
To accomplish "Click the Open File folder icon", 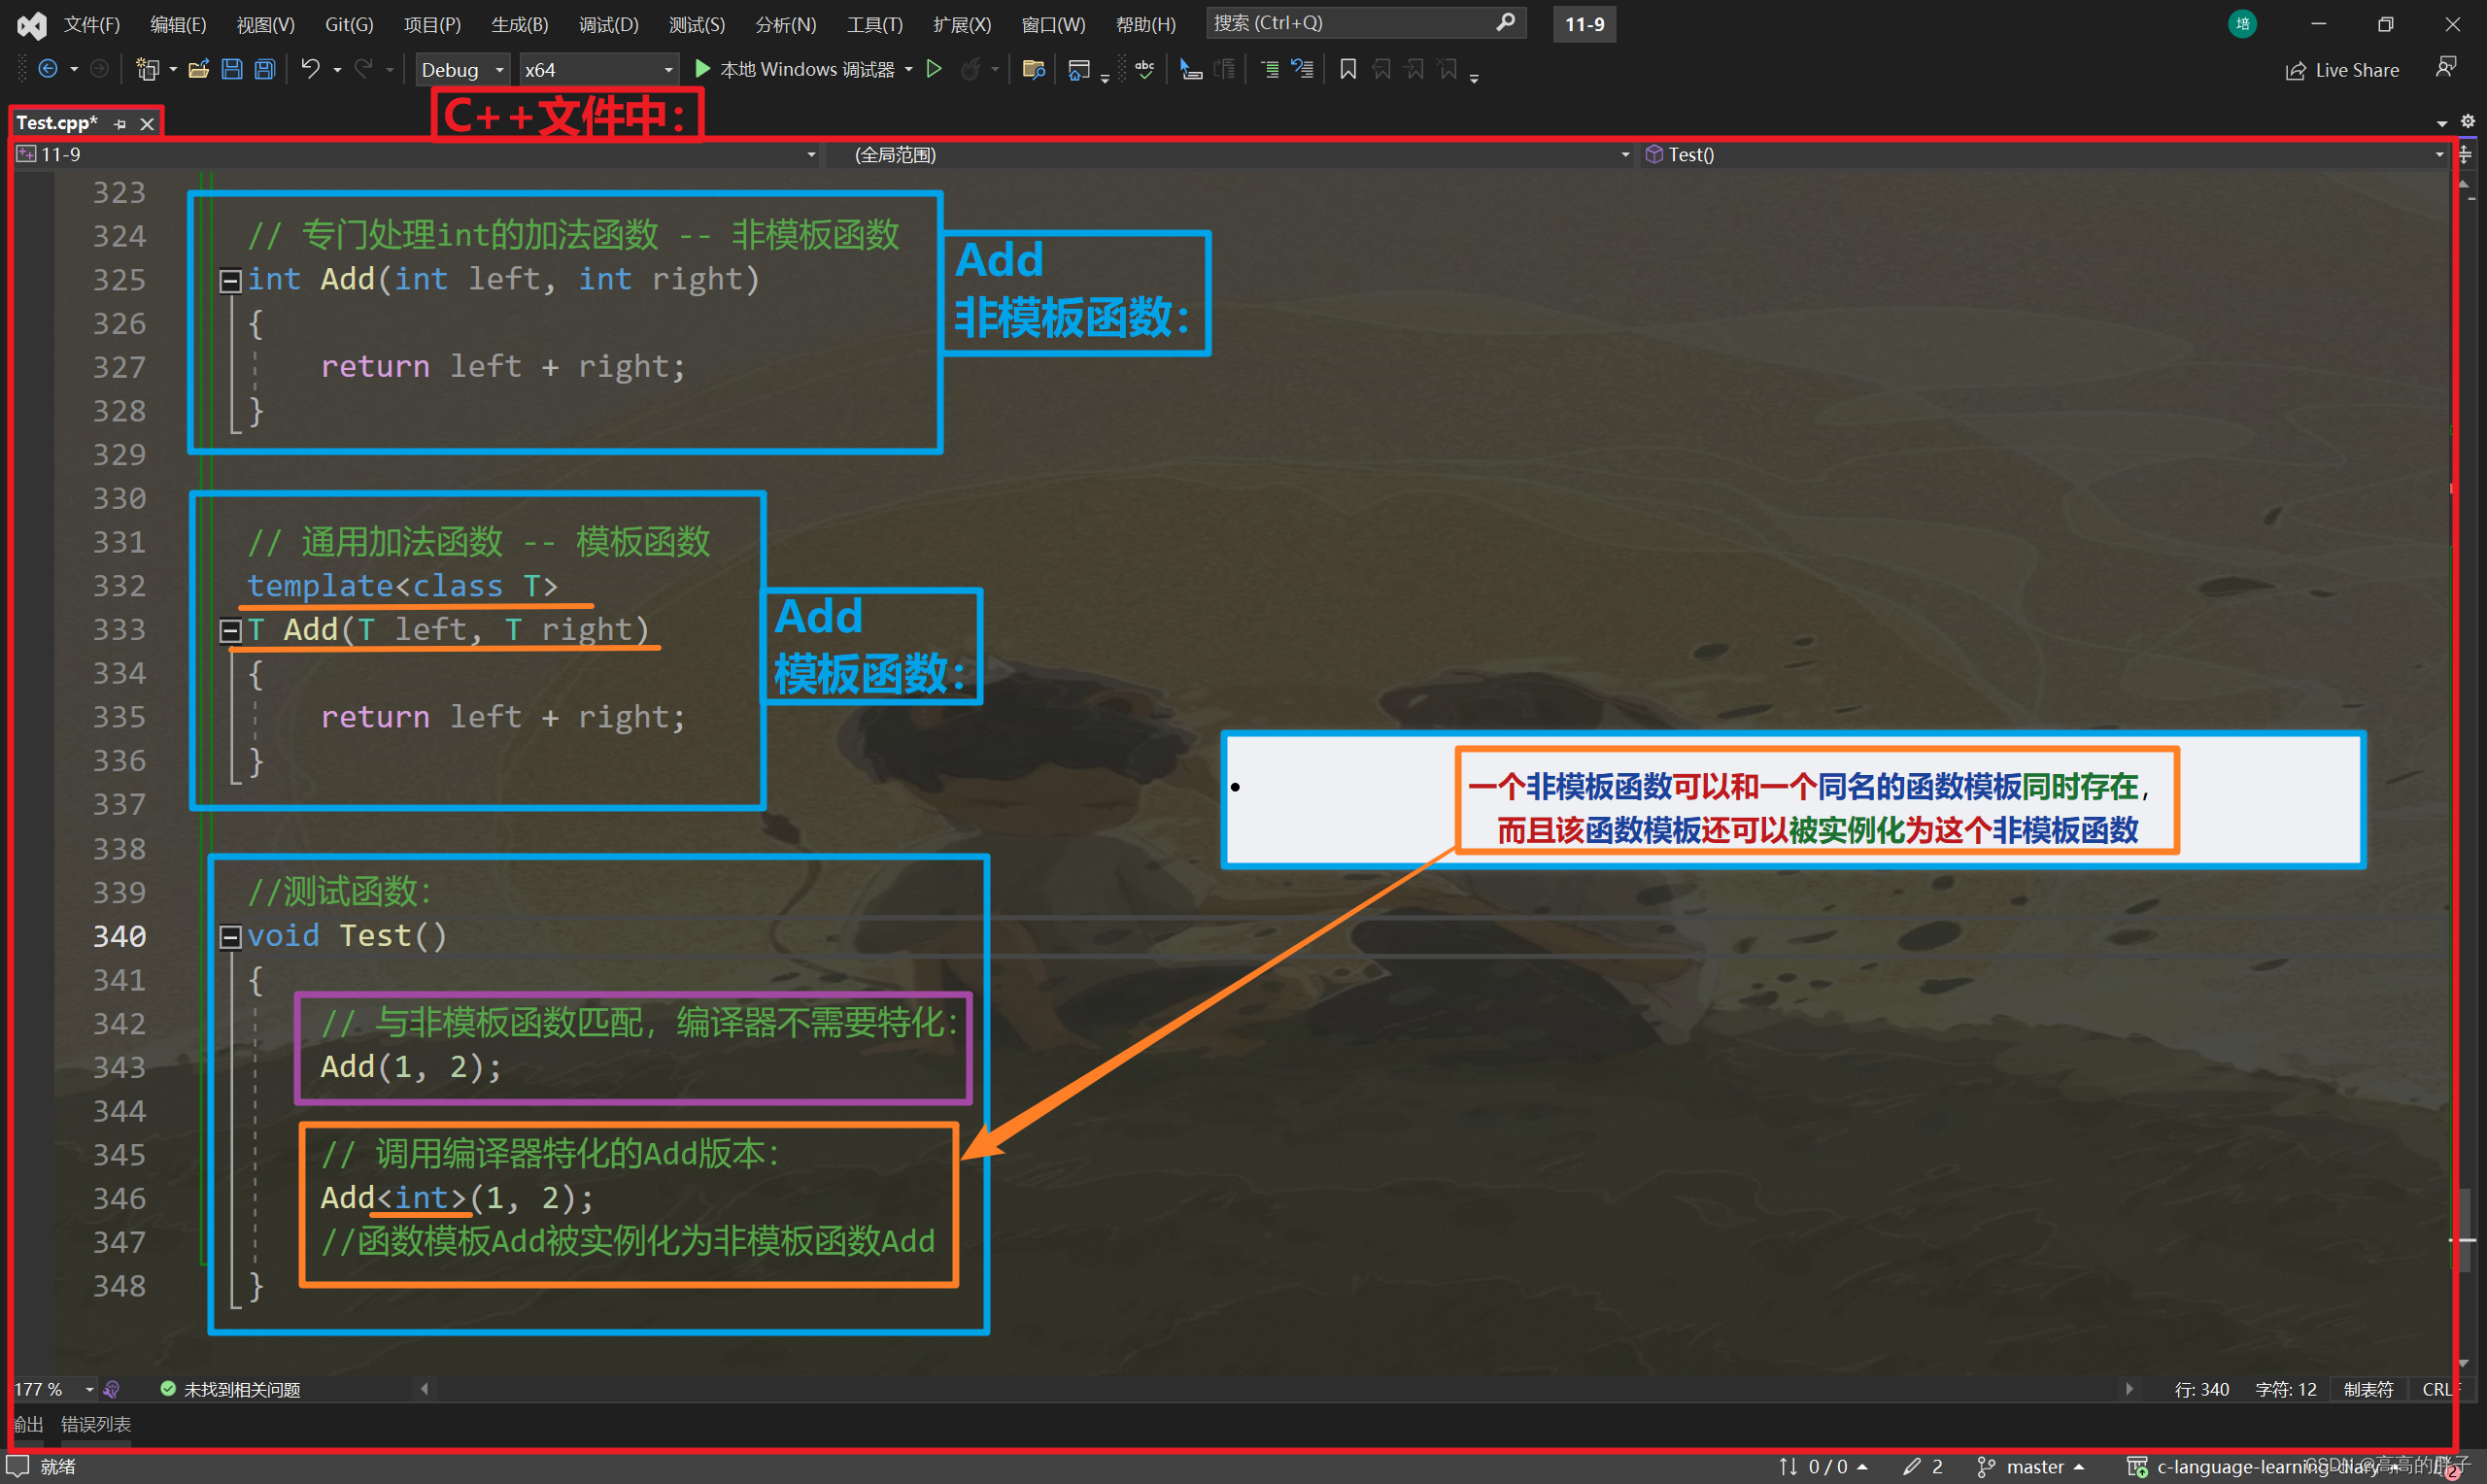I will point(198,69).
